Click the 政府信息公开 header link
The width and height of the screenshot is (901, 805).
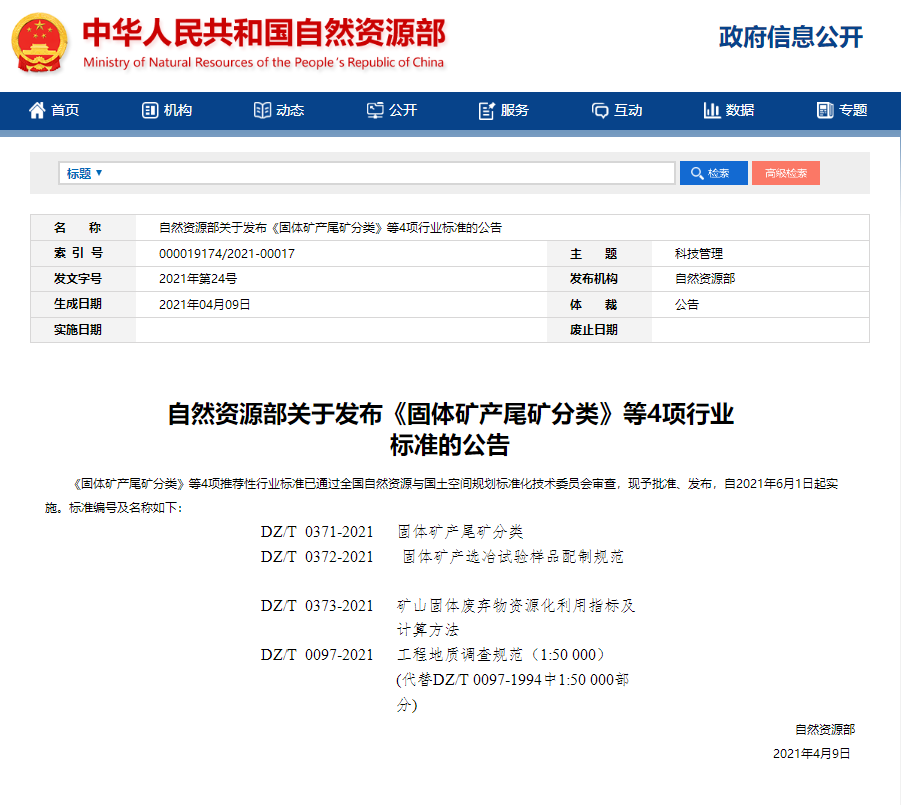[790, 37]
